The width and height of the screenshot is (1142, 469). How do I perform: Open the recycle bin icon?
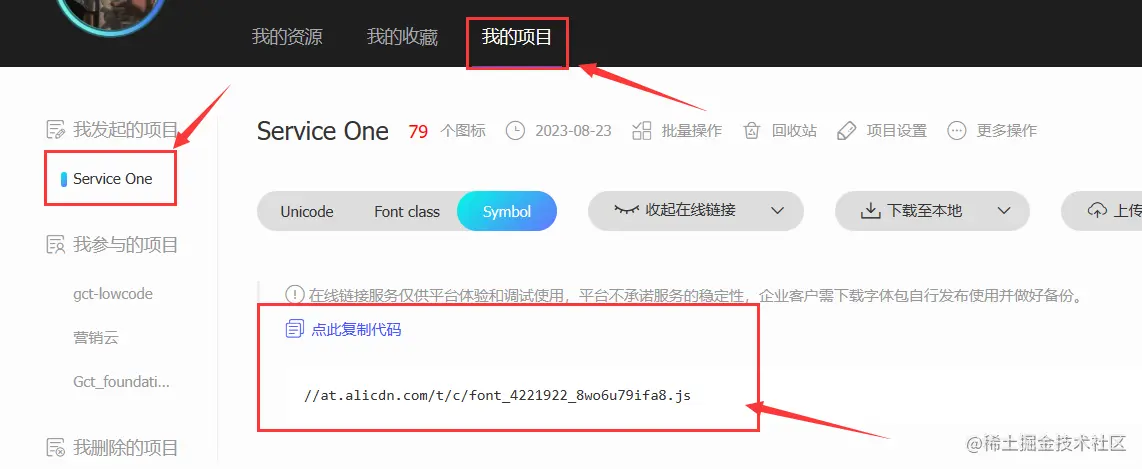(752, 131)
